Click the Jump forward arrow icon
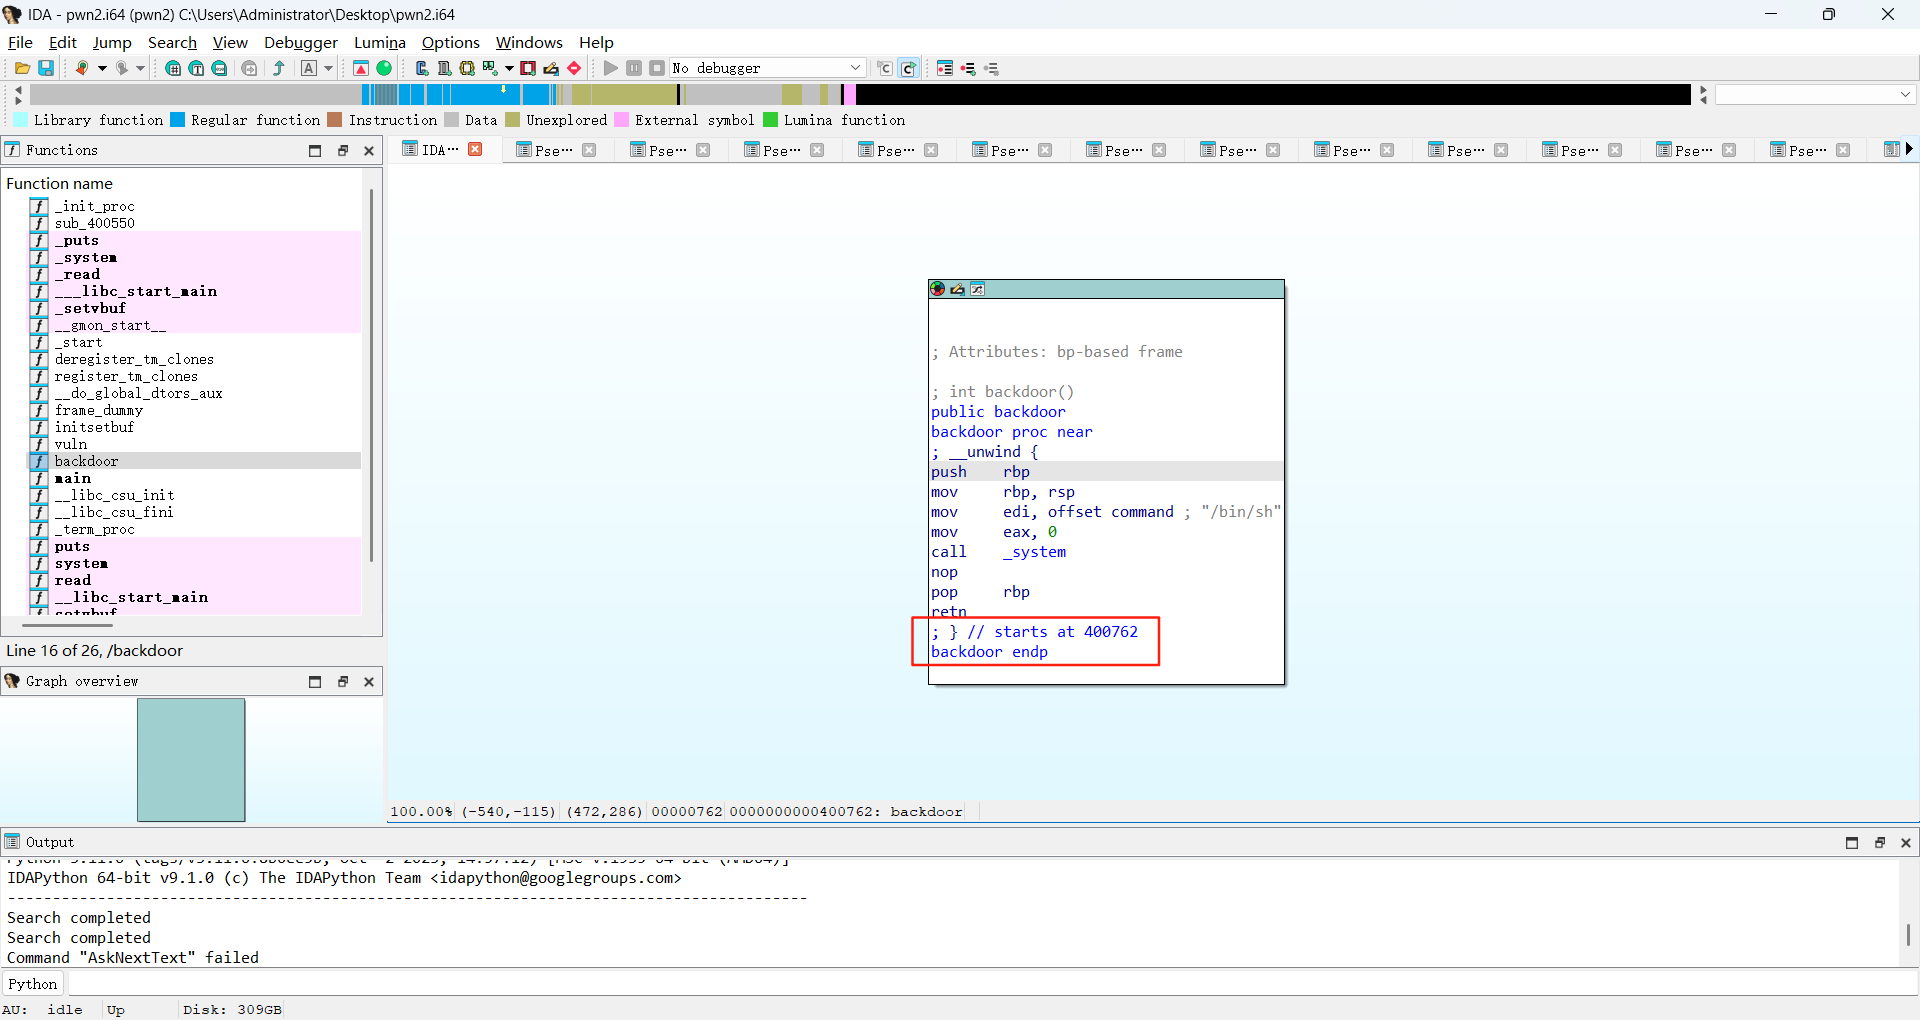This screenshot has width=1920, height=1020. [122, 68]
